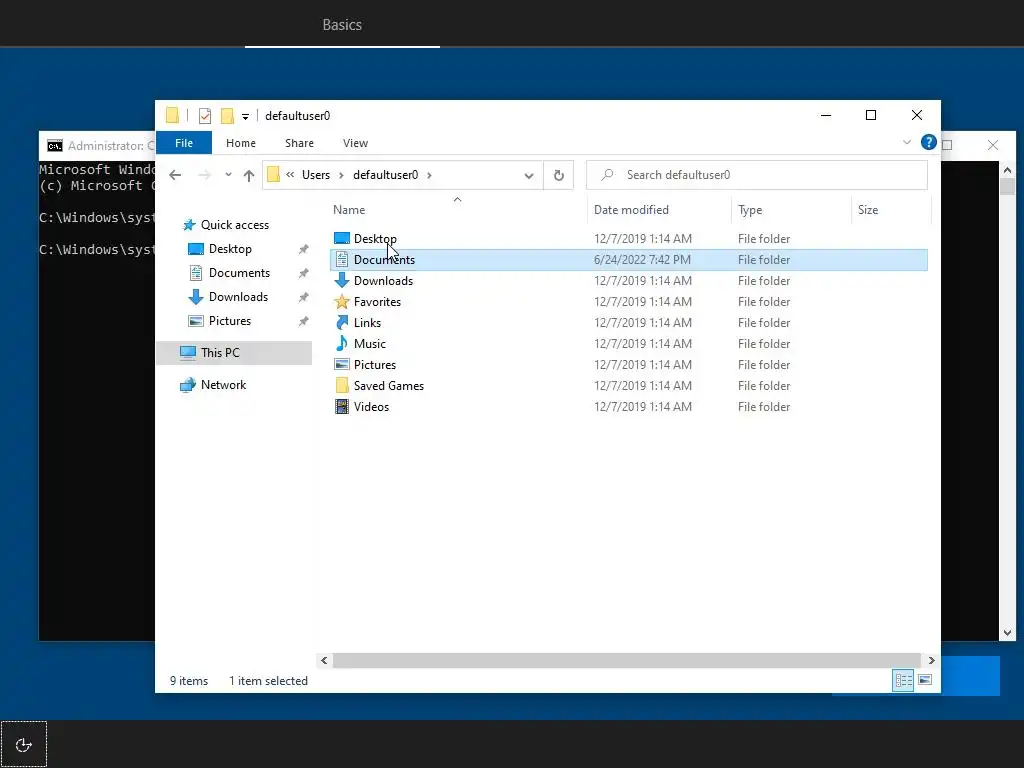Click the Command Prompt scroll up arrow

point(1007,170)
